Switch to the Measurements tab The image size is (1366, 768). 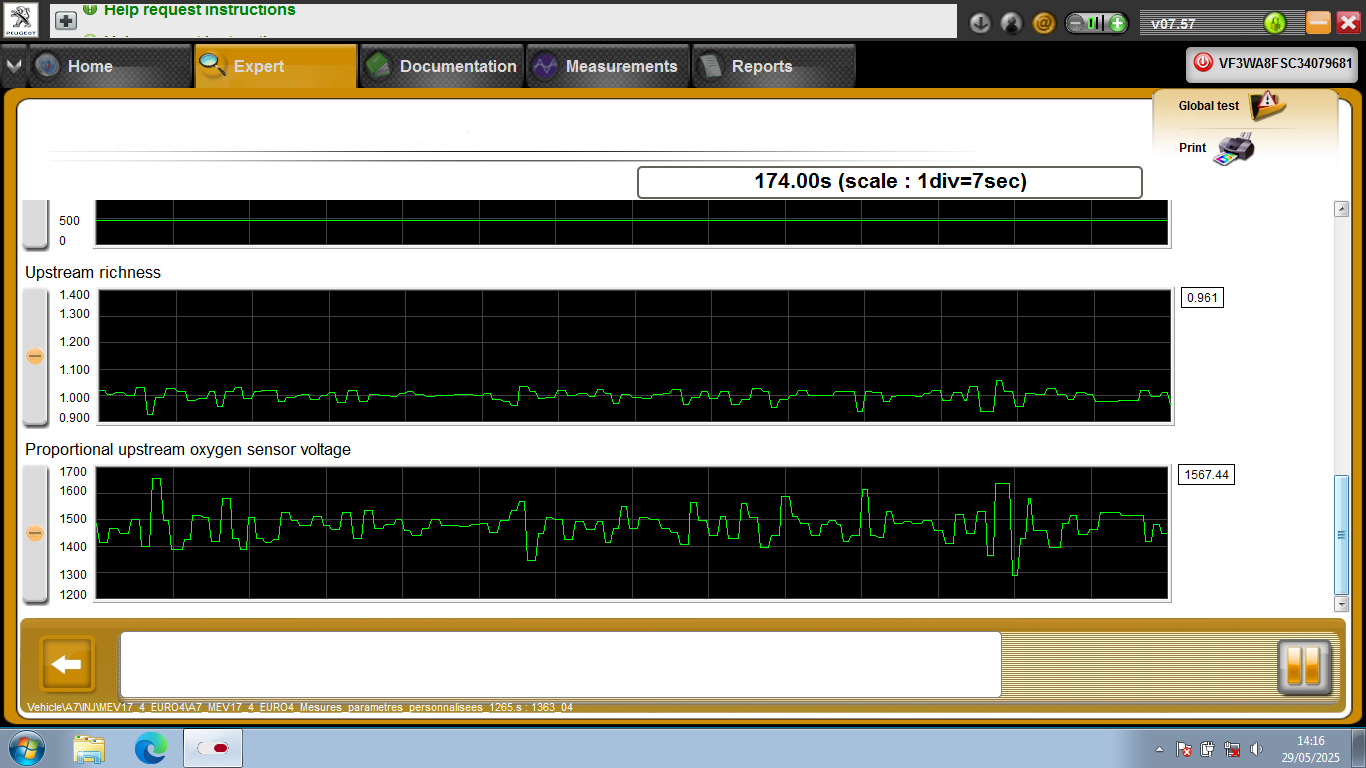tap(608, 66)
